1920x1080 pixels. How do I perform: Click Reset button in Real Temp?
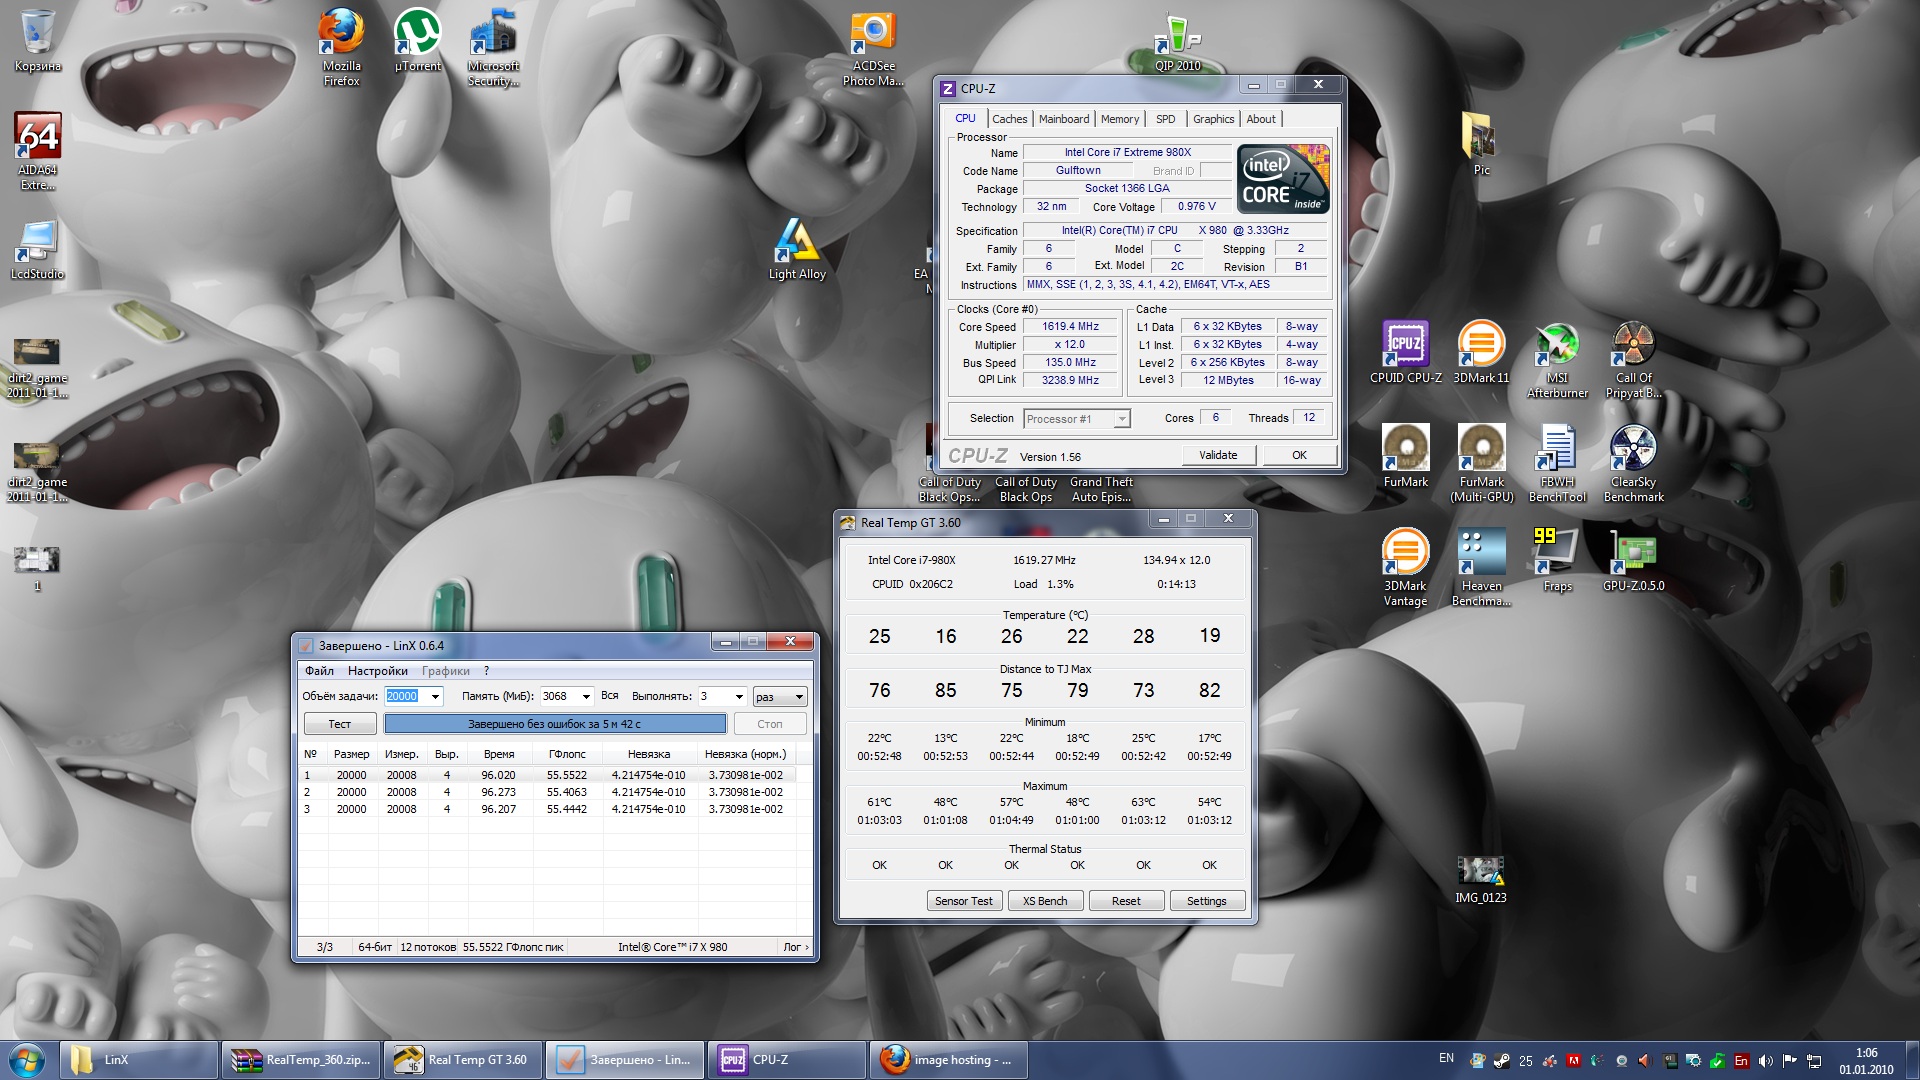1125,901
